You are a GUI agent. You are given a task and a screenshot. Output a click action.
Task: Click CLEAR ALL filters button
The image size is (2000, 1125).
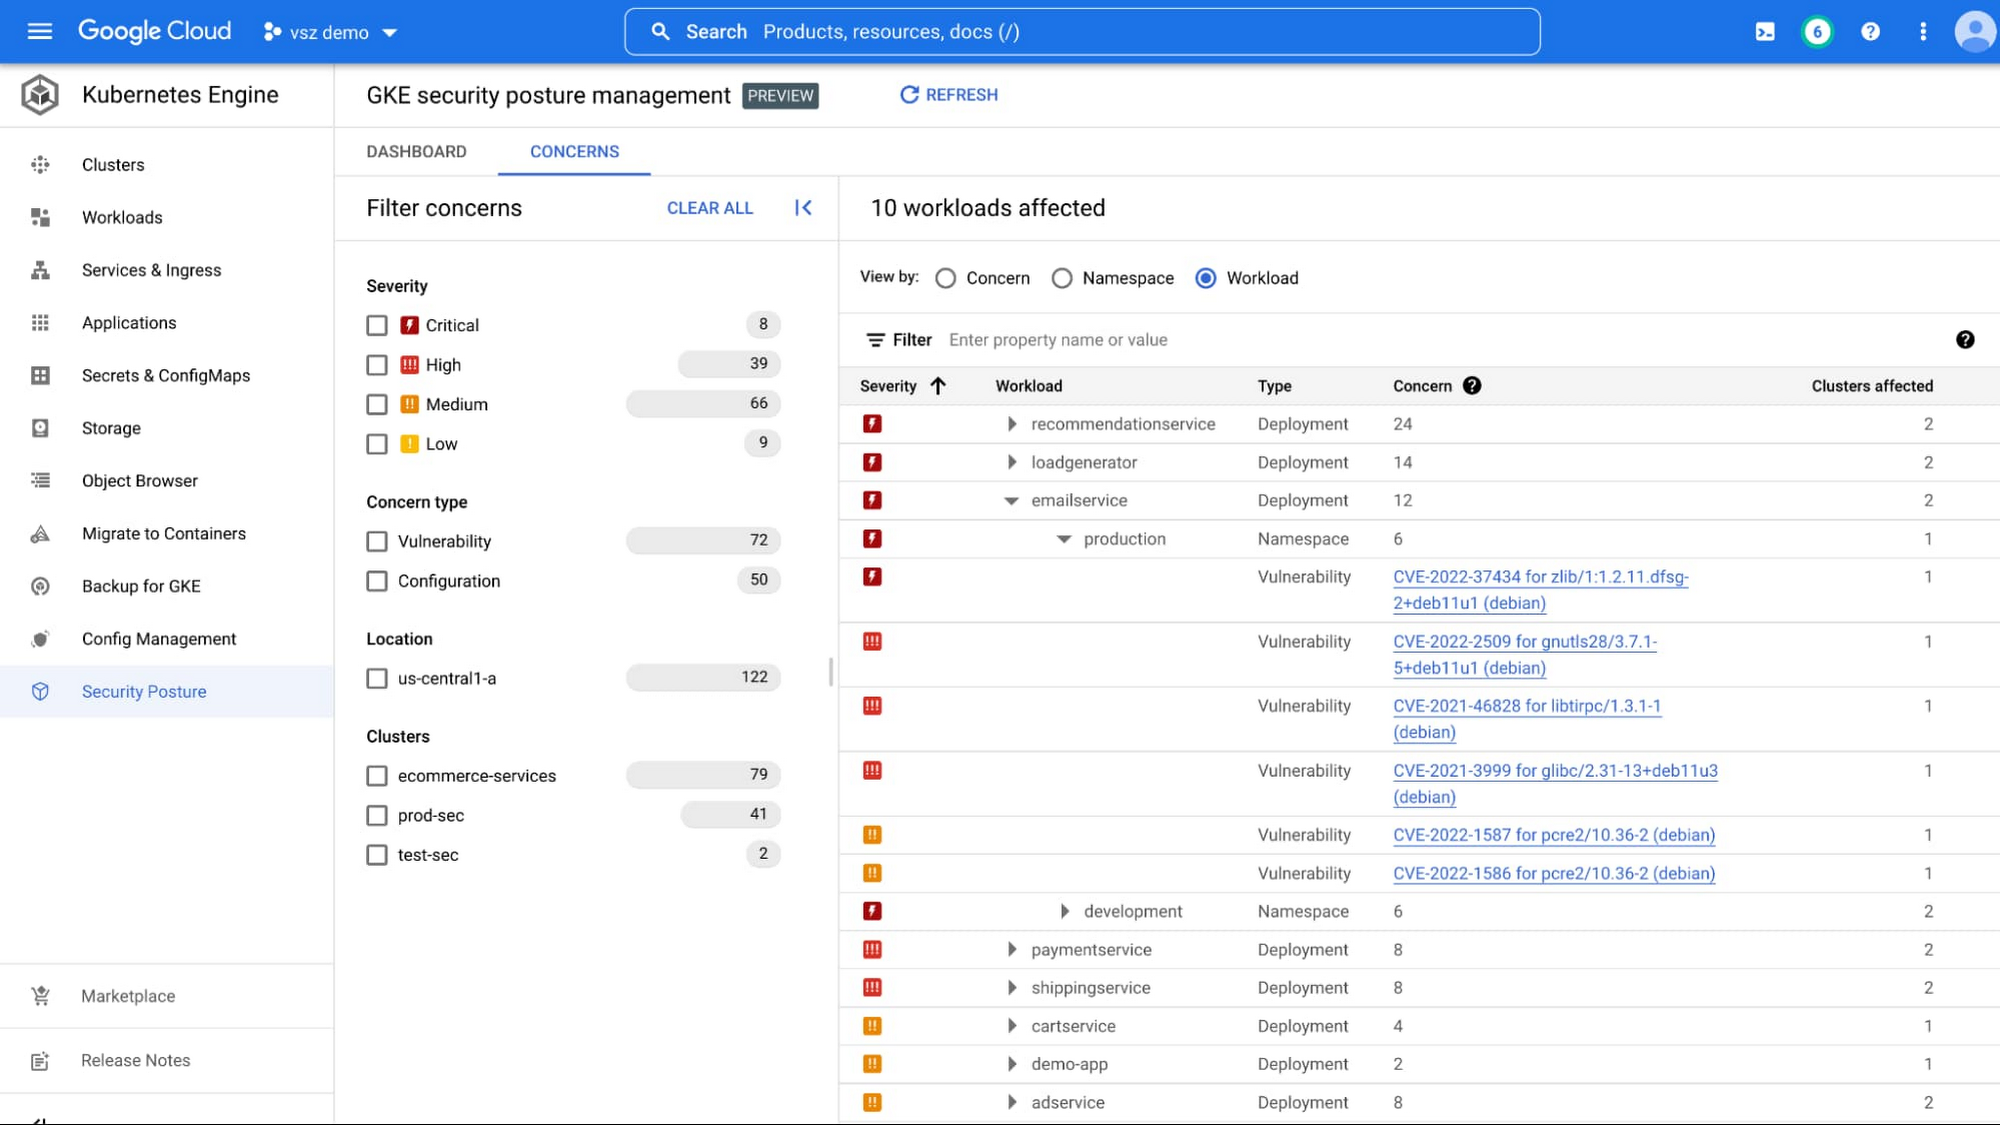point(709,207)
